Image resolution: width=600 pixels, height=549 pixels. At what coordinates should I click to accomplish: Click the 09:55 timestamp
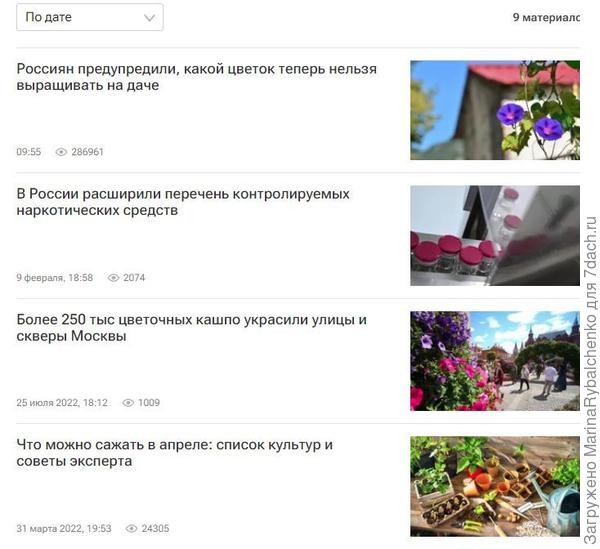[x=29, y=152]
